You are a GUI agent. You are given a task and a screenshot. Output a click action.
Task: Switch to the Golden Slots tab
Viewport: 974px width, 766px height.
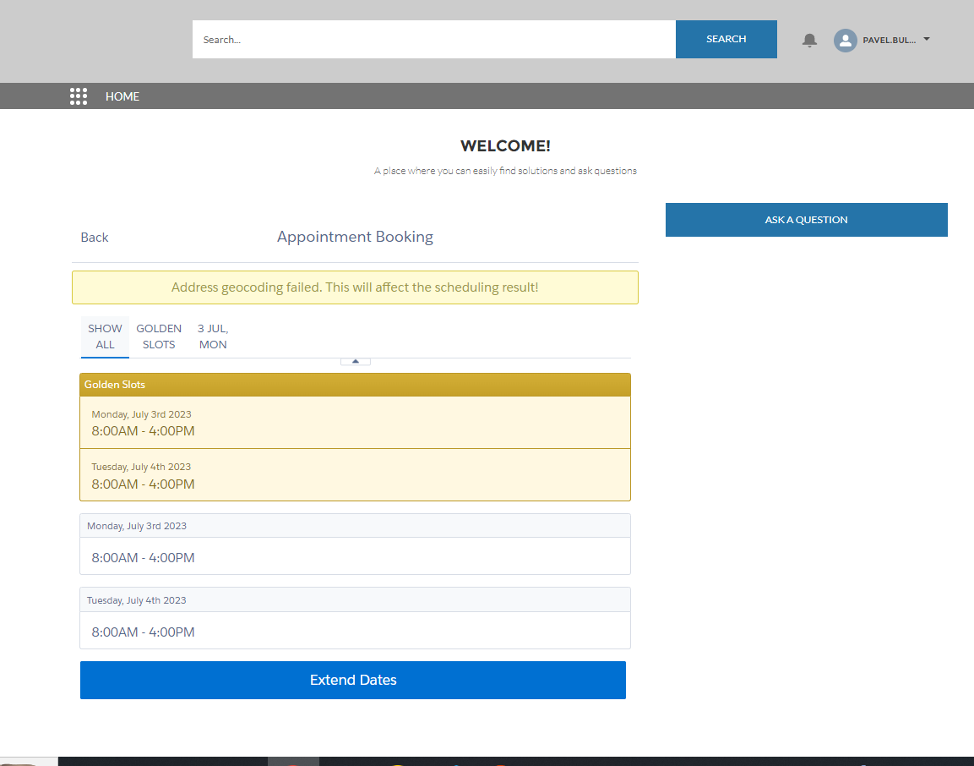click(159, 336)
